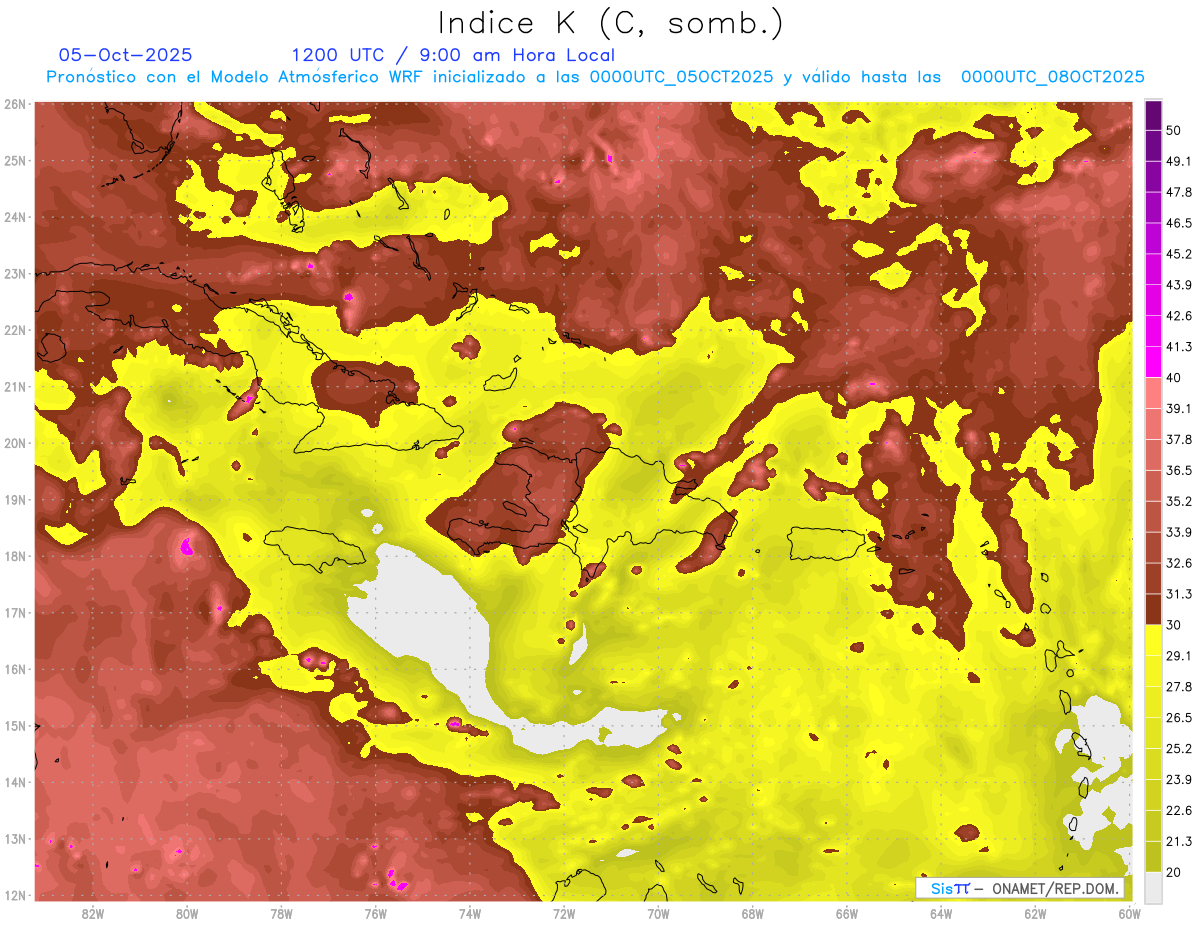Click the longitude label "82W"

coord(93,914)
